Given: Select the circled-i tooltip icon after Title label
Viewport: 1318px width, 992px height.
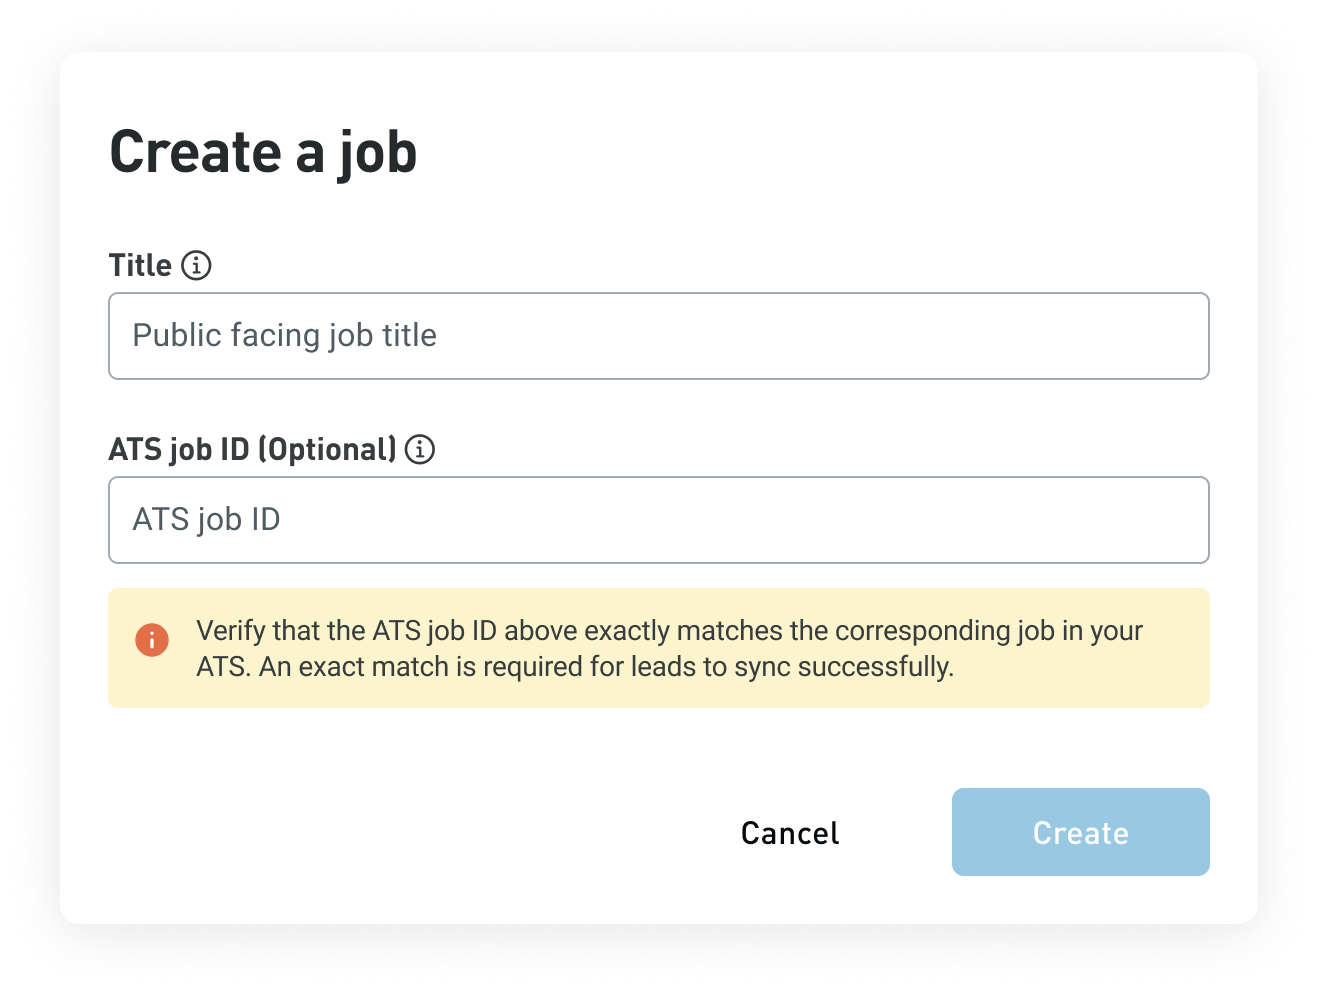Looking at the screenshot, I should tap(198, 265).
